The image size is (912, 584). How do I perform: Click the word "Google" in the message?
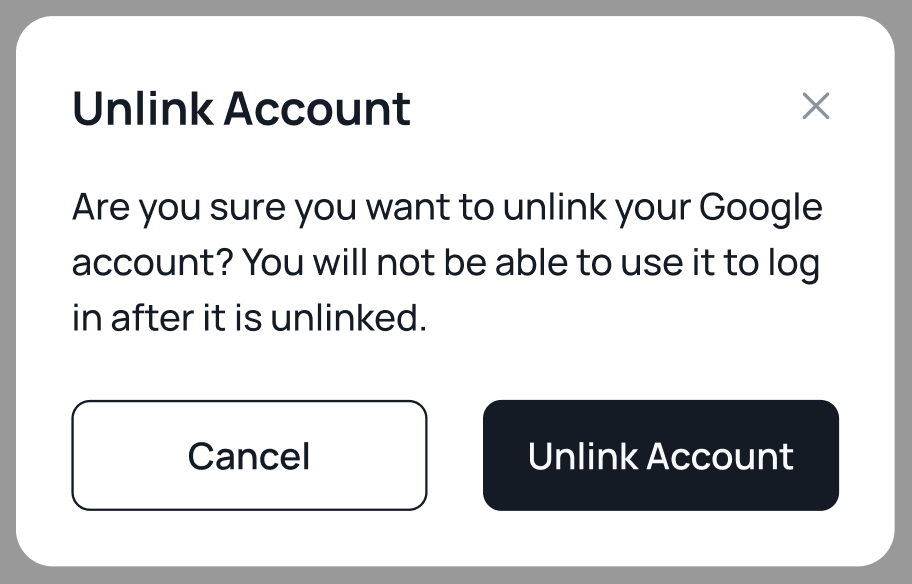[x=760, y=209]
